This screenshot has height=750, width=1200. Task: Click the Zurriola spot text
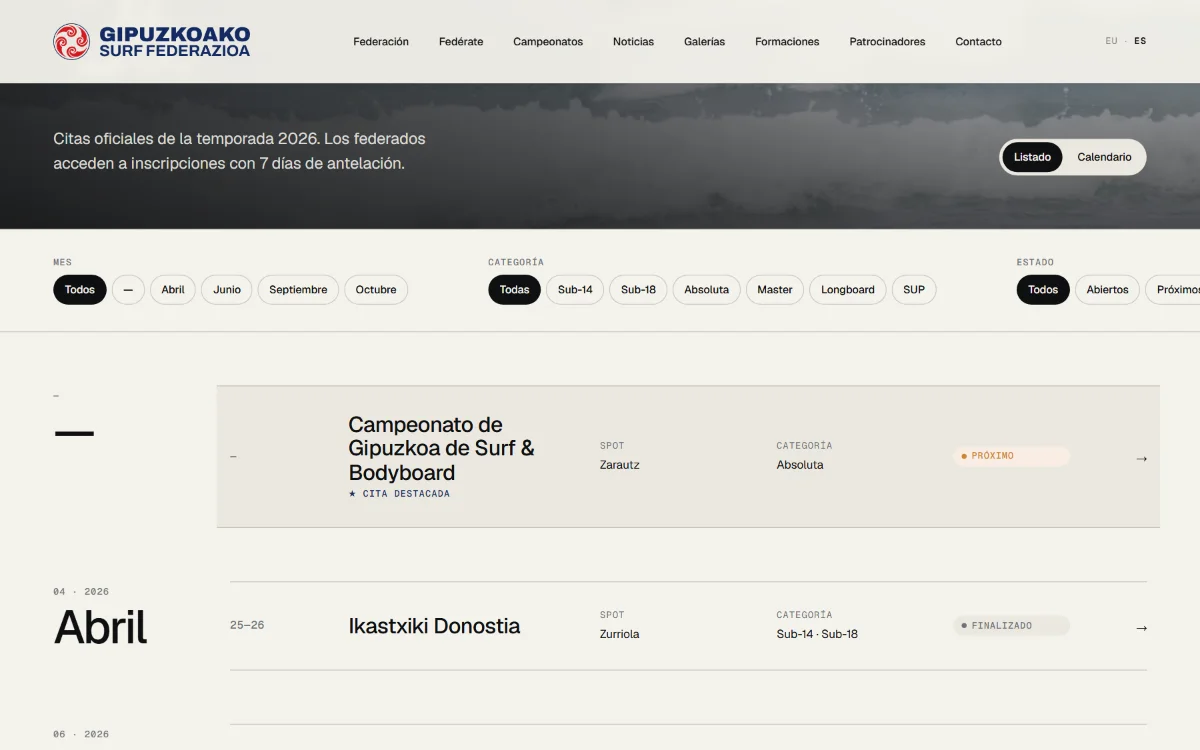(x=620, y=634)
